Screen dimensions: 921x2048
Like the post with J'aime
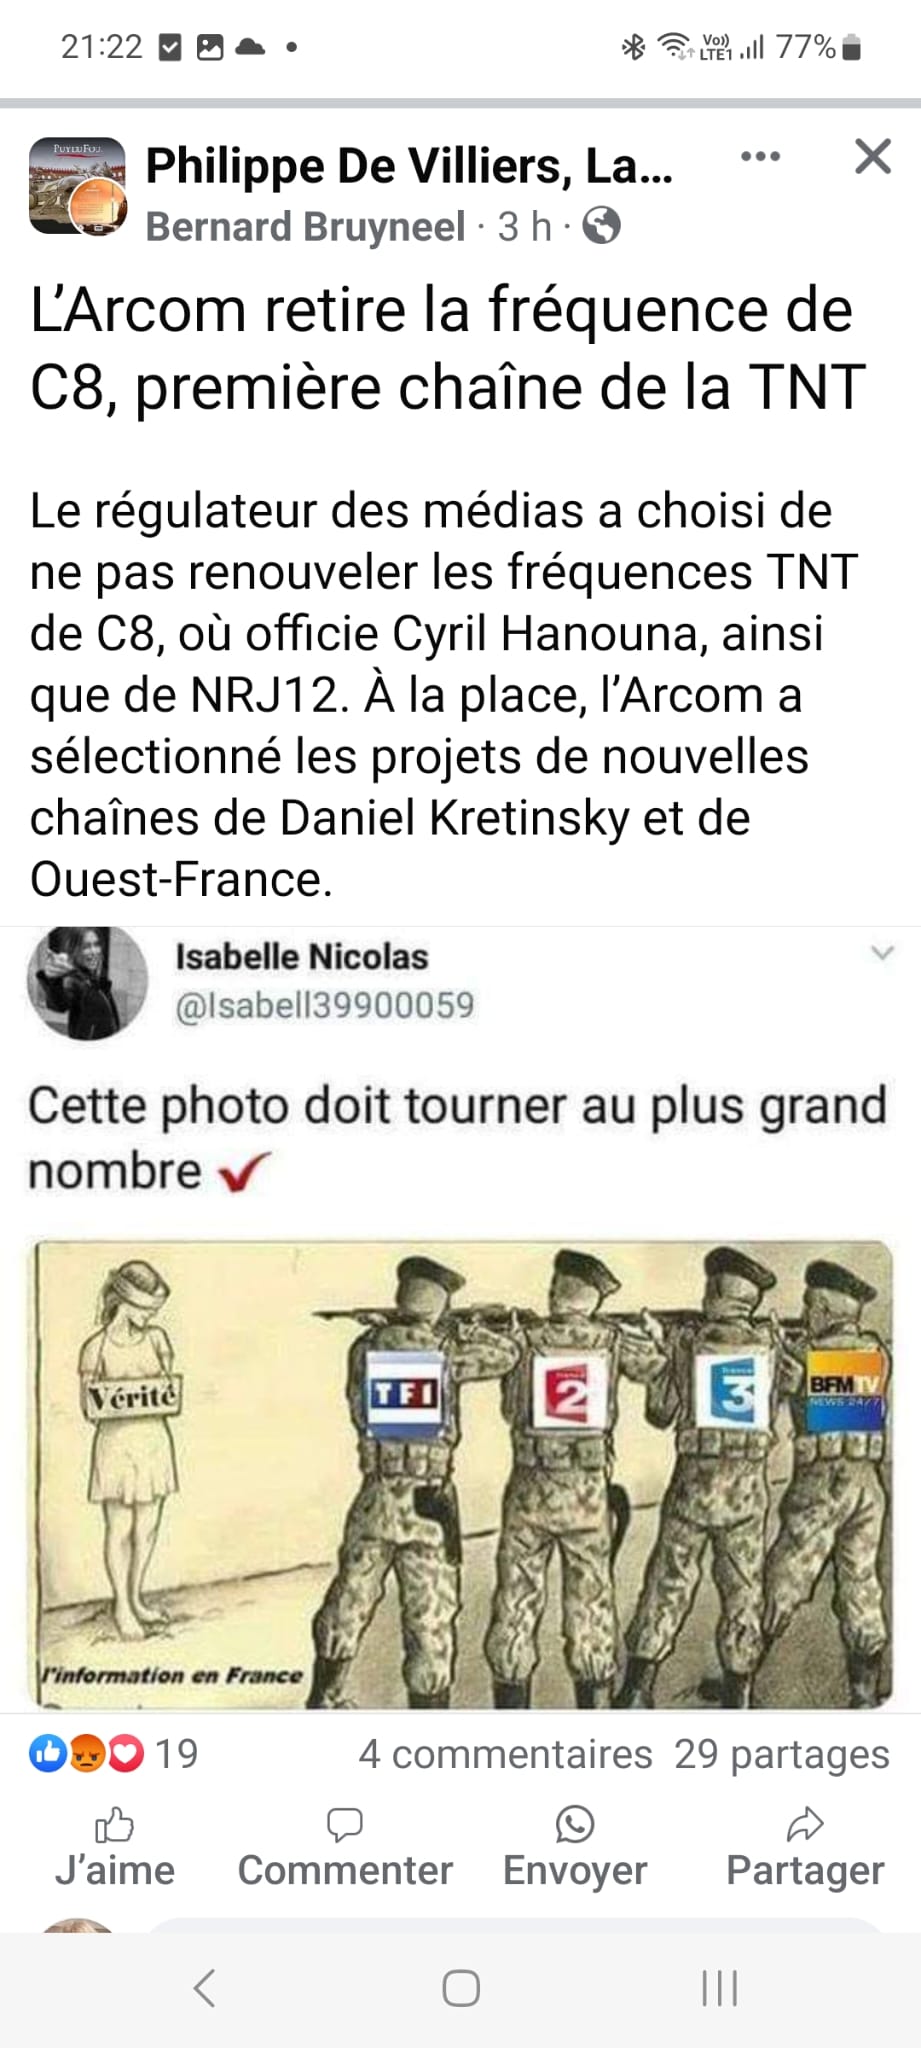coord(115,1849)
